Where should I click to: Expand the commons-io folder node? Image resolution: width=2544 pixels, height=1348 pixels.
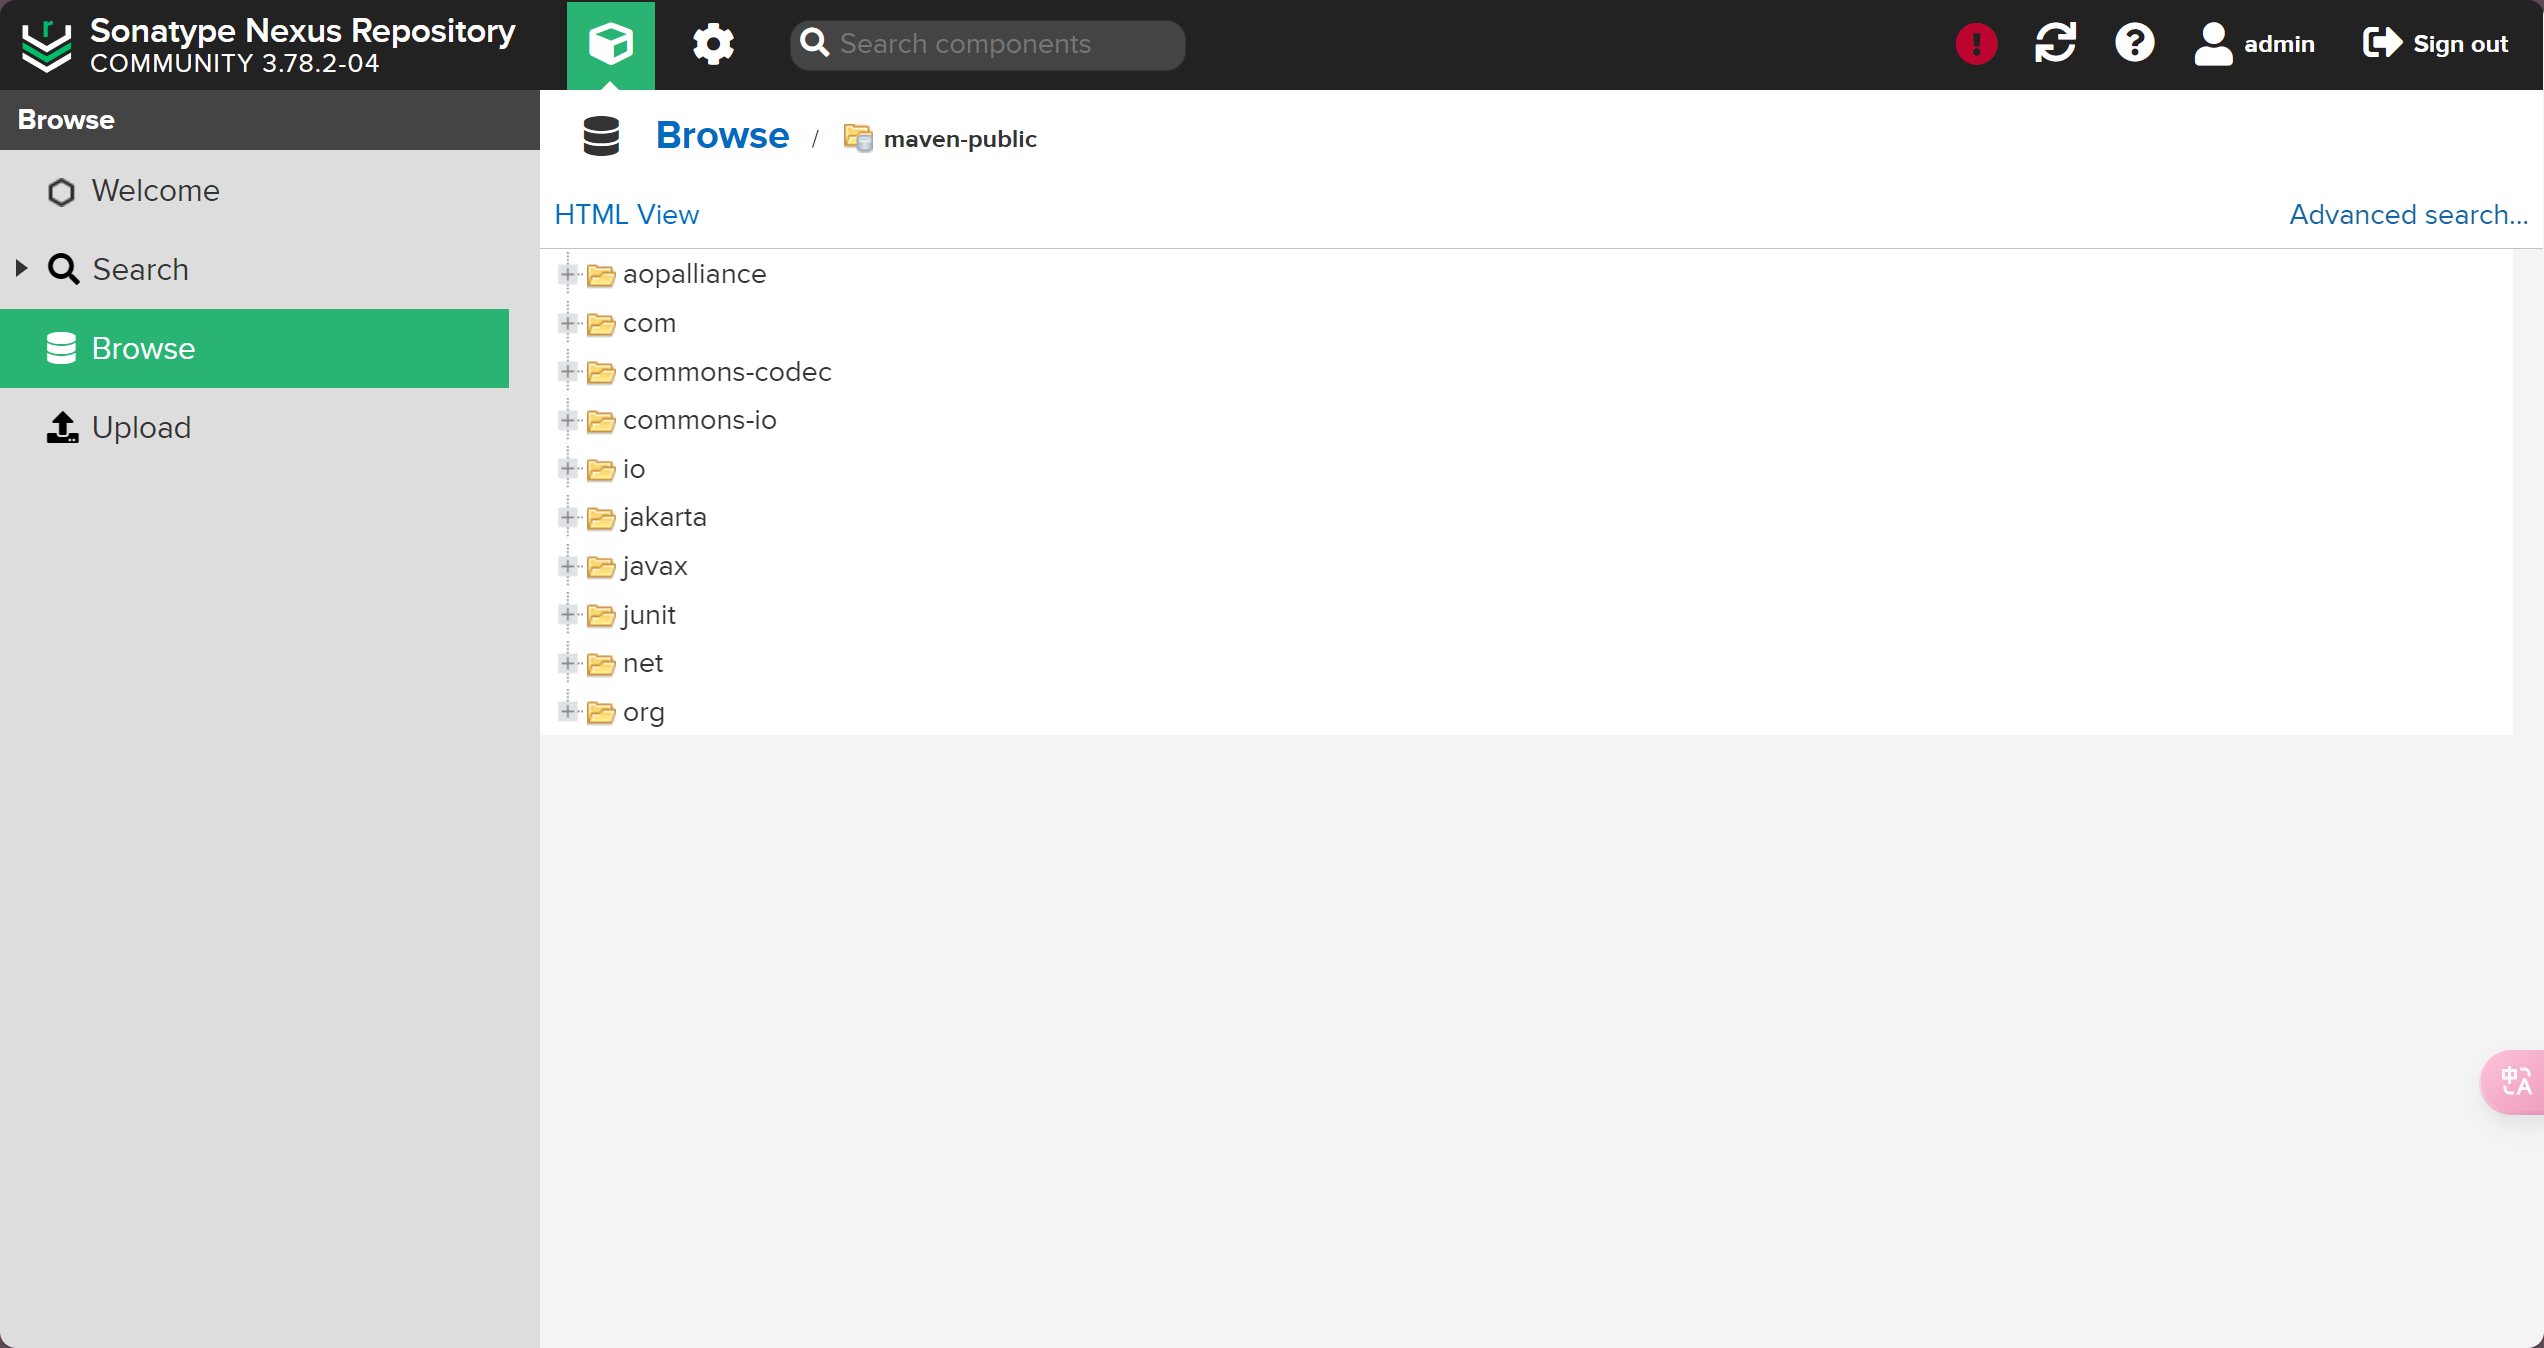(x=568, y=420)
